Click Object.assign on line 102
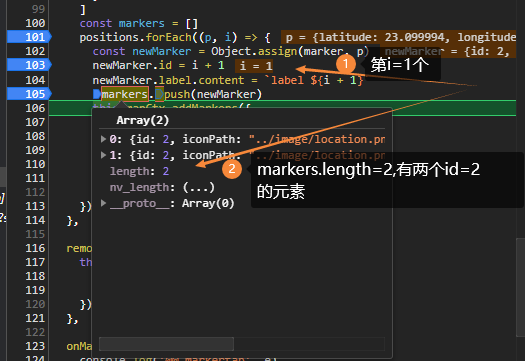 (x=254, y=51)
